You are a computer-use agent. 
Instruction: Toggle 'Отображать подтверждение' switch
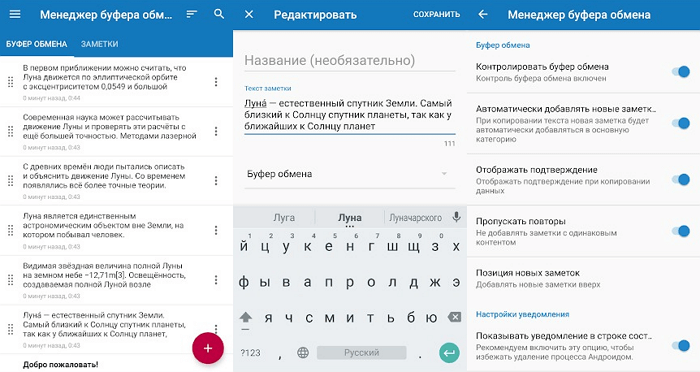681,180
